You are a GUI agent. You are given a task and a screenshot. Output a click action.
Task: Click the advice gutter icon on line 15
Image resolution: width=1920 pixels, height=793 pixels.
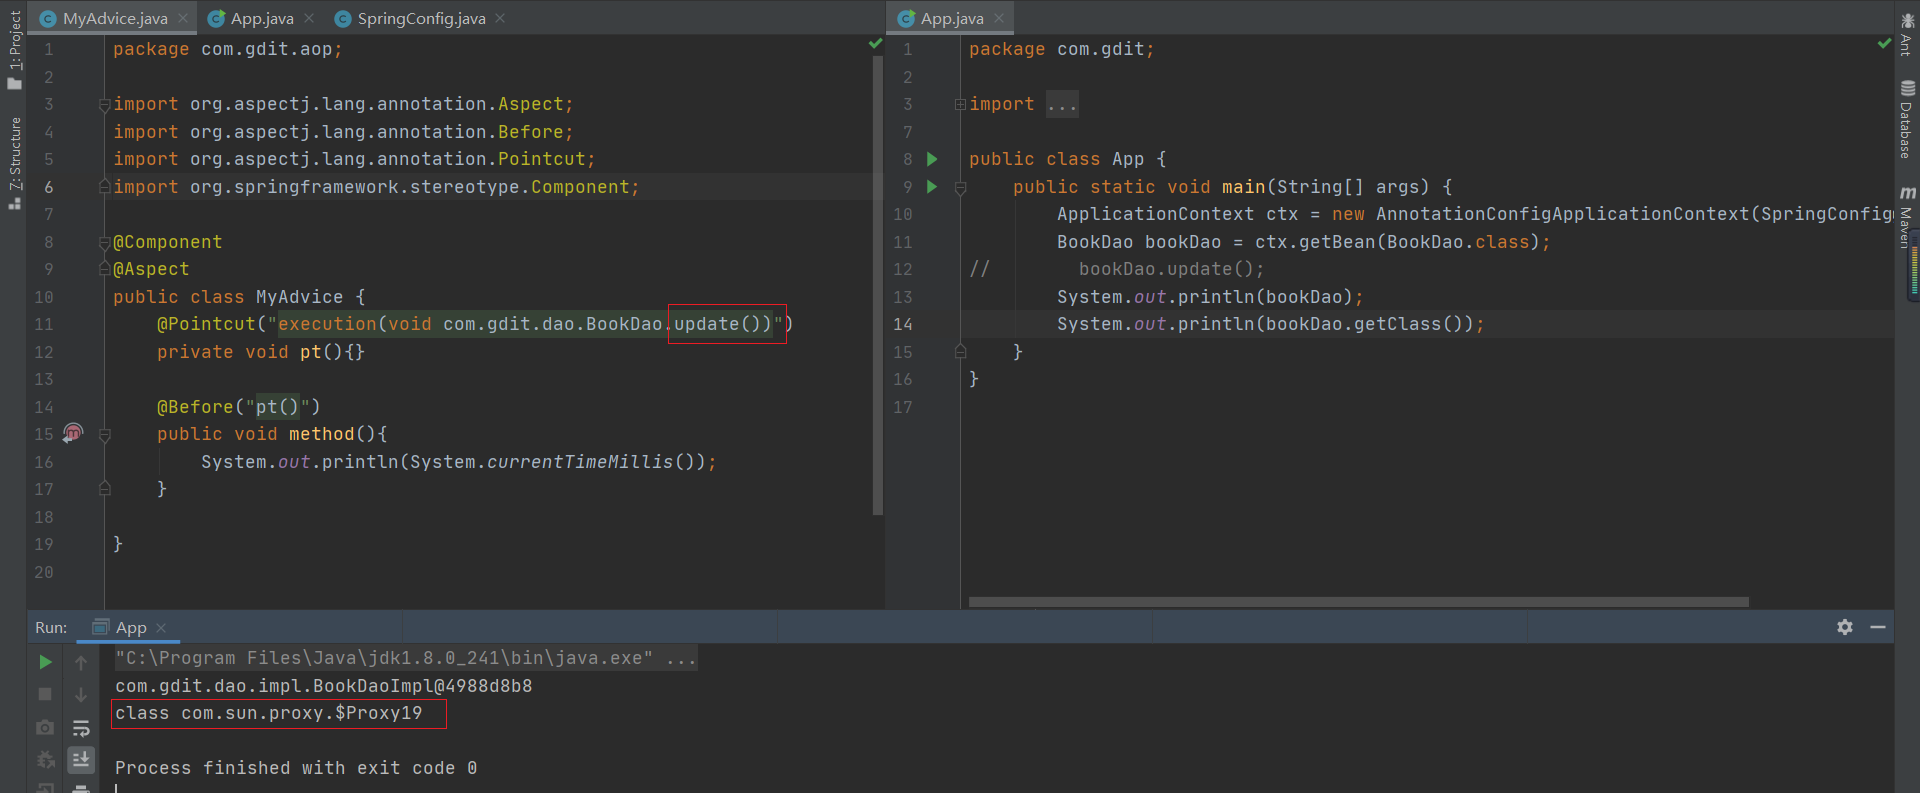(73, 433)
